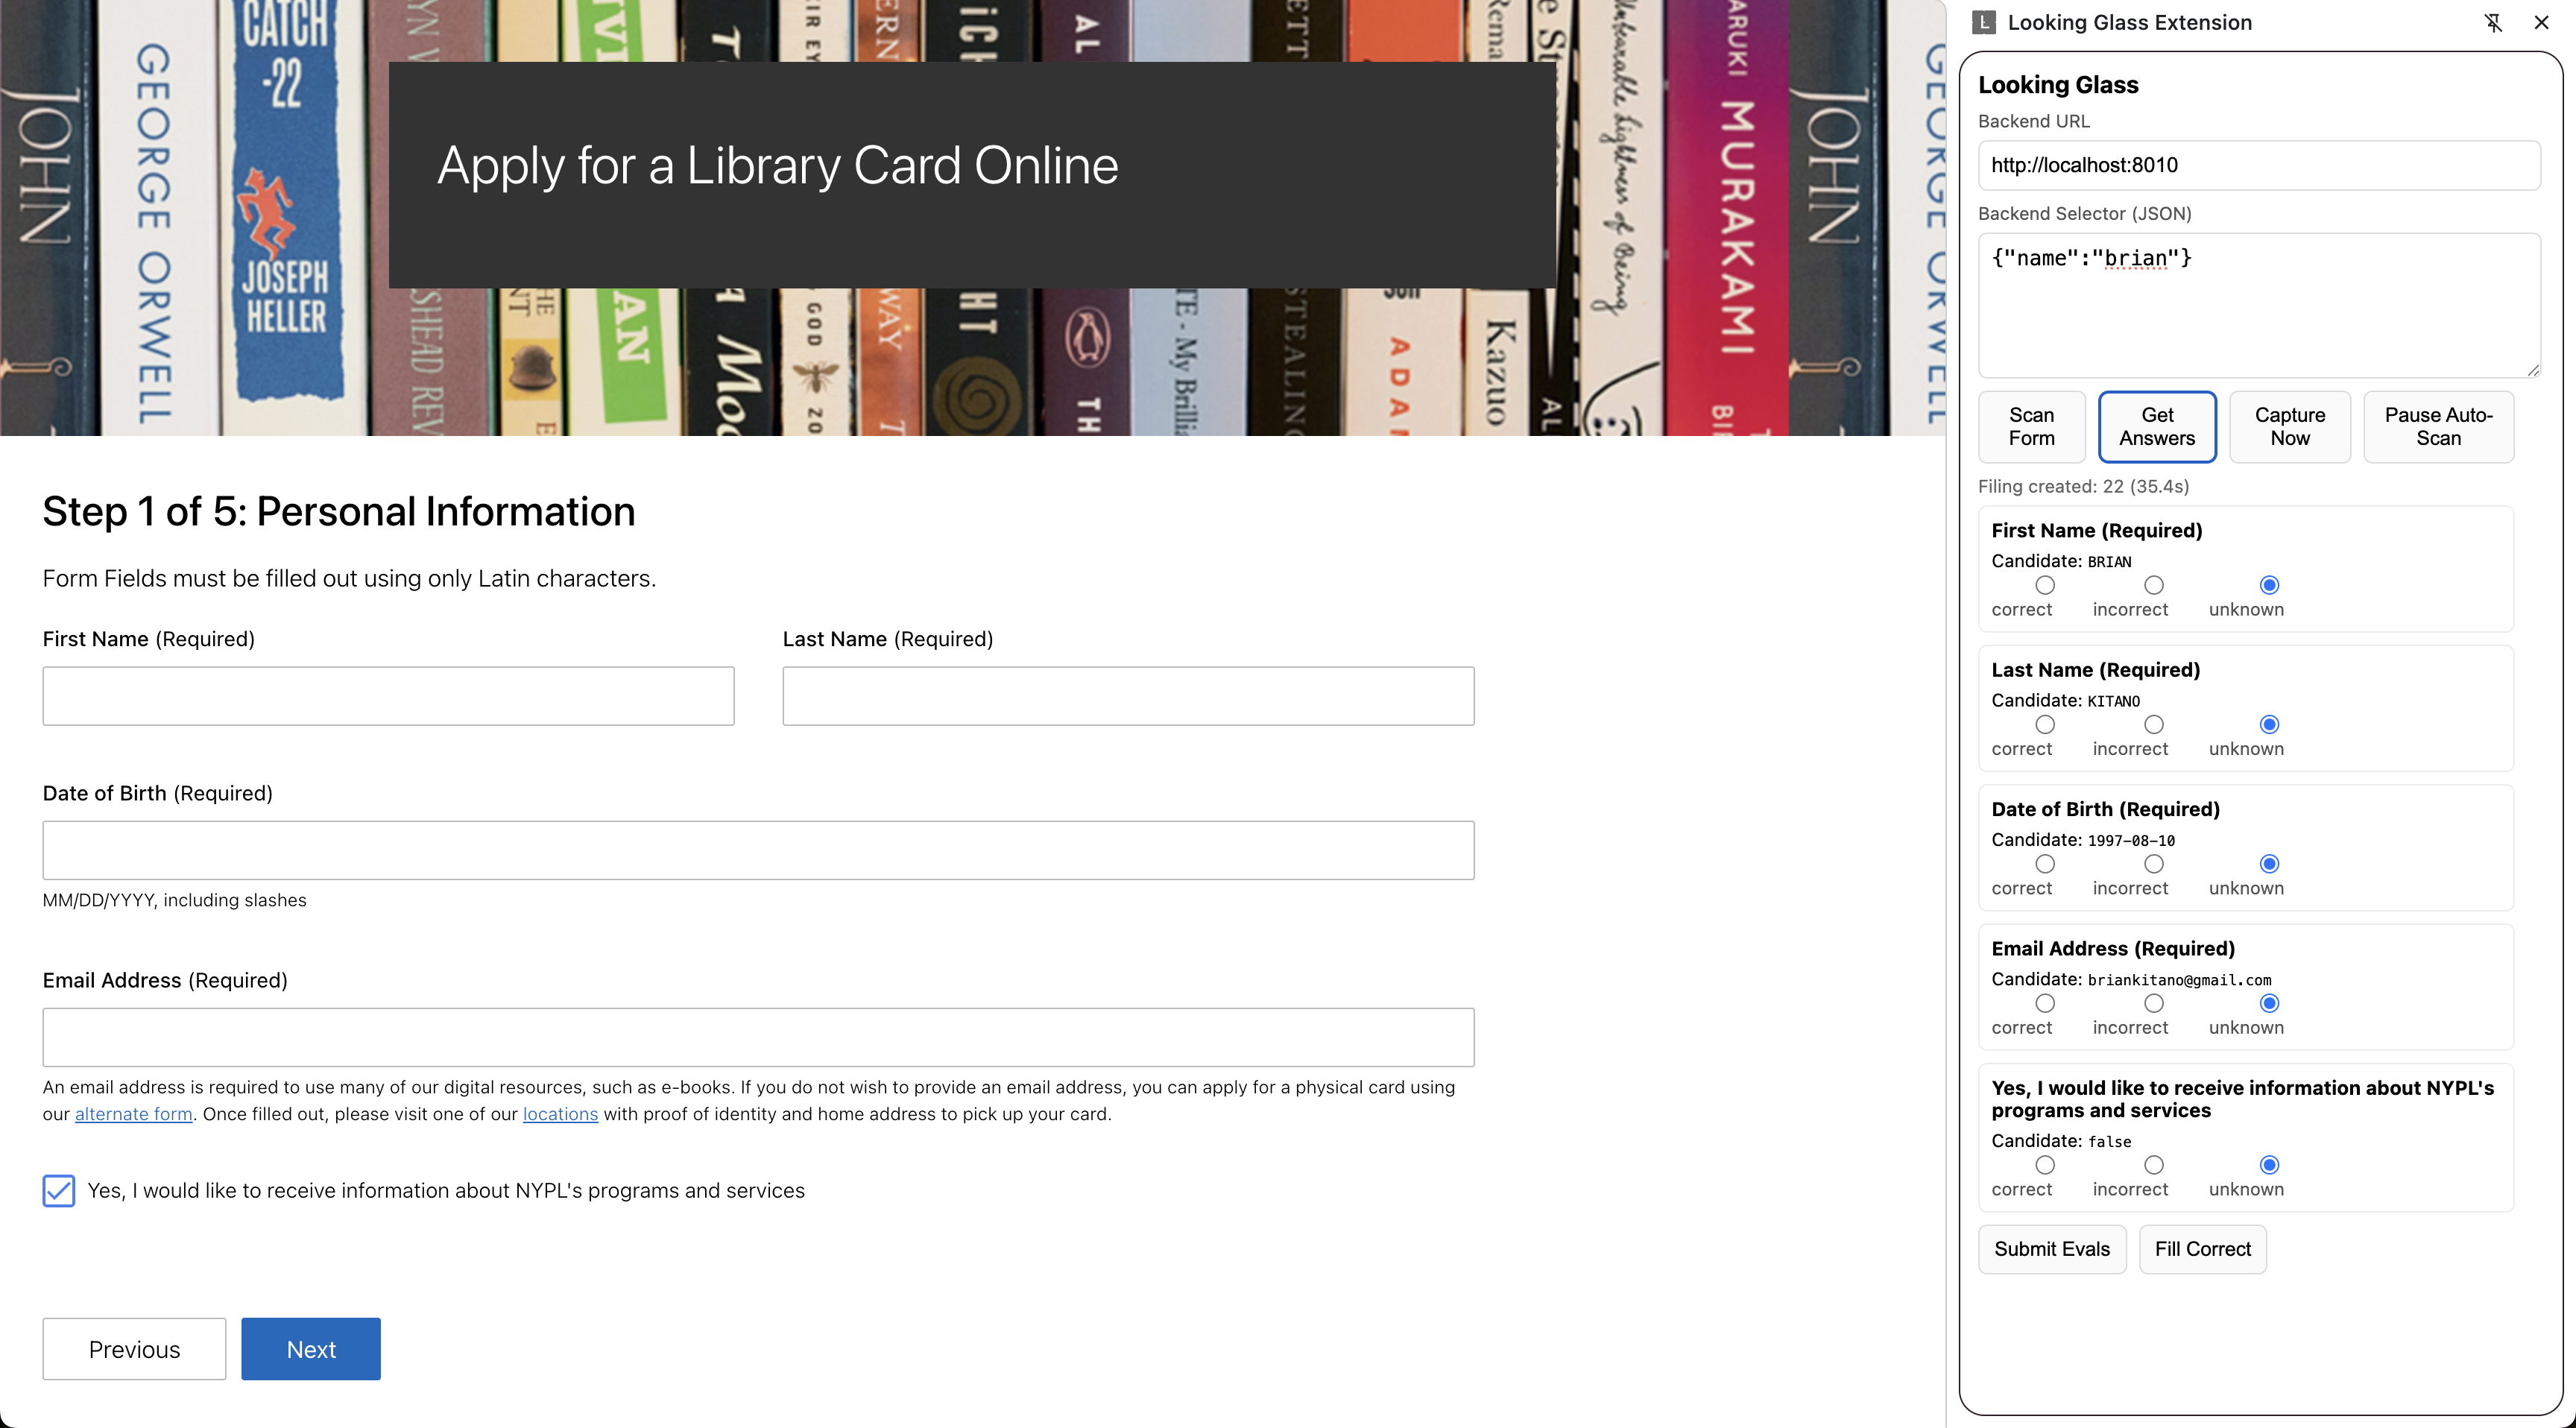Screen dimensions: 2576x1428
Task: Select correct for Date of Birth candidate
Action: [x=2045, y=864]
